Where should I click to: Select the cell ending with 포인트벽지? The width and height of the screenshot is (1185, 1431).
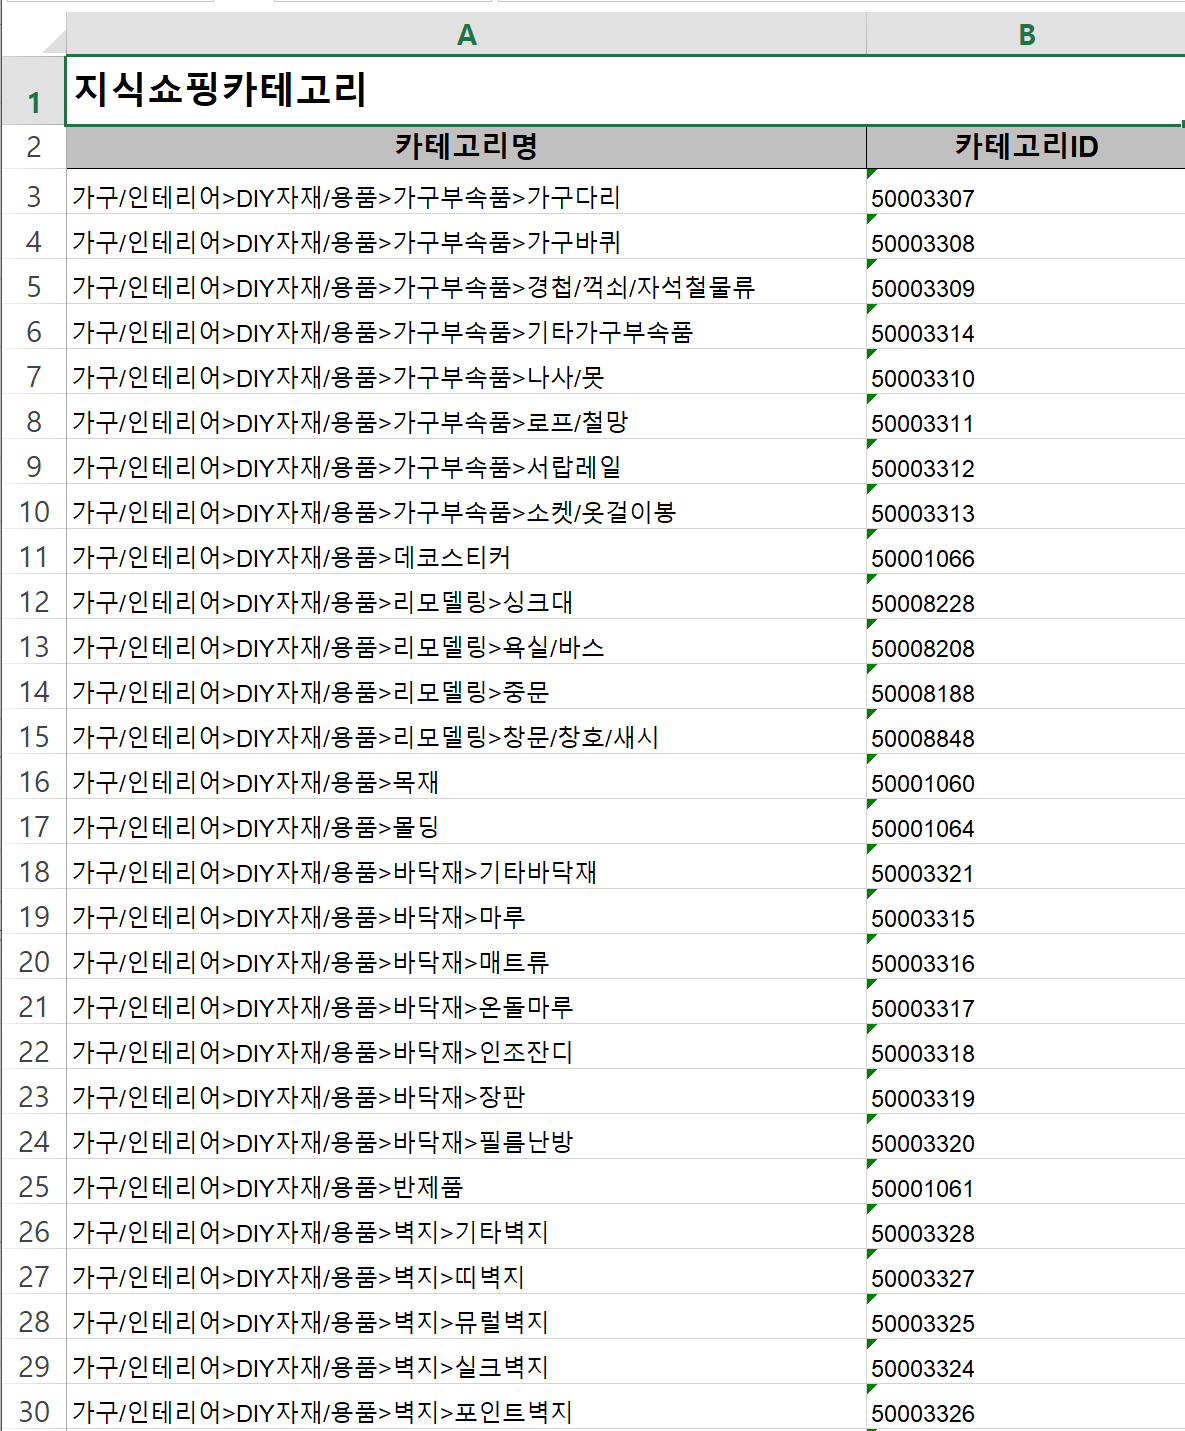[x=466, y=1407]
